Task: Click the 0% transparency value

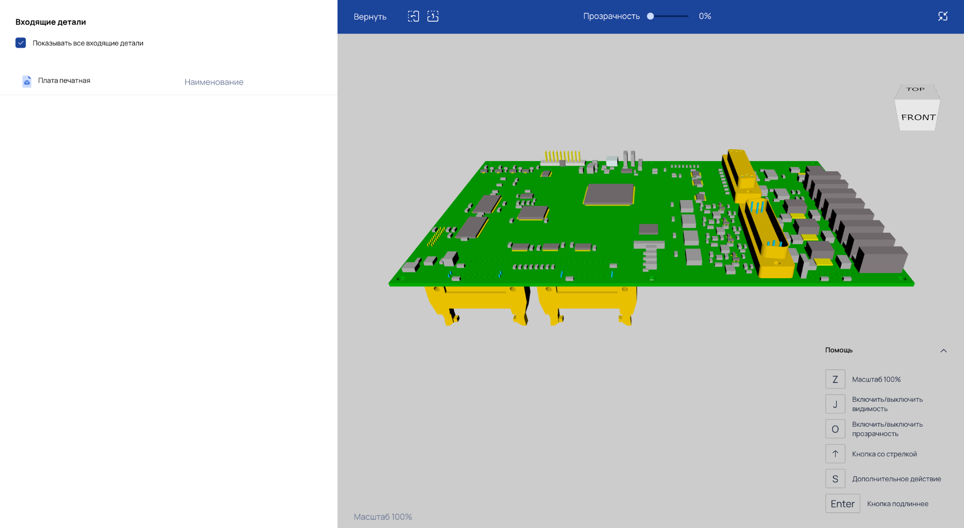Action: point(705,17)
